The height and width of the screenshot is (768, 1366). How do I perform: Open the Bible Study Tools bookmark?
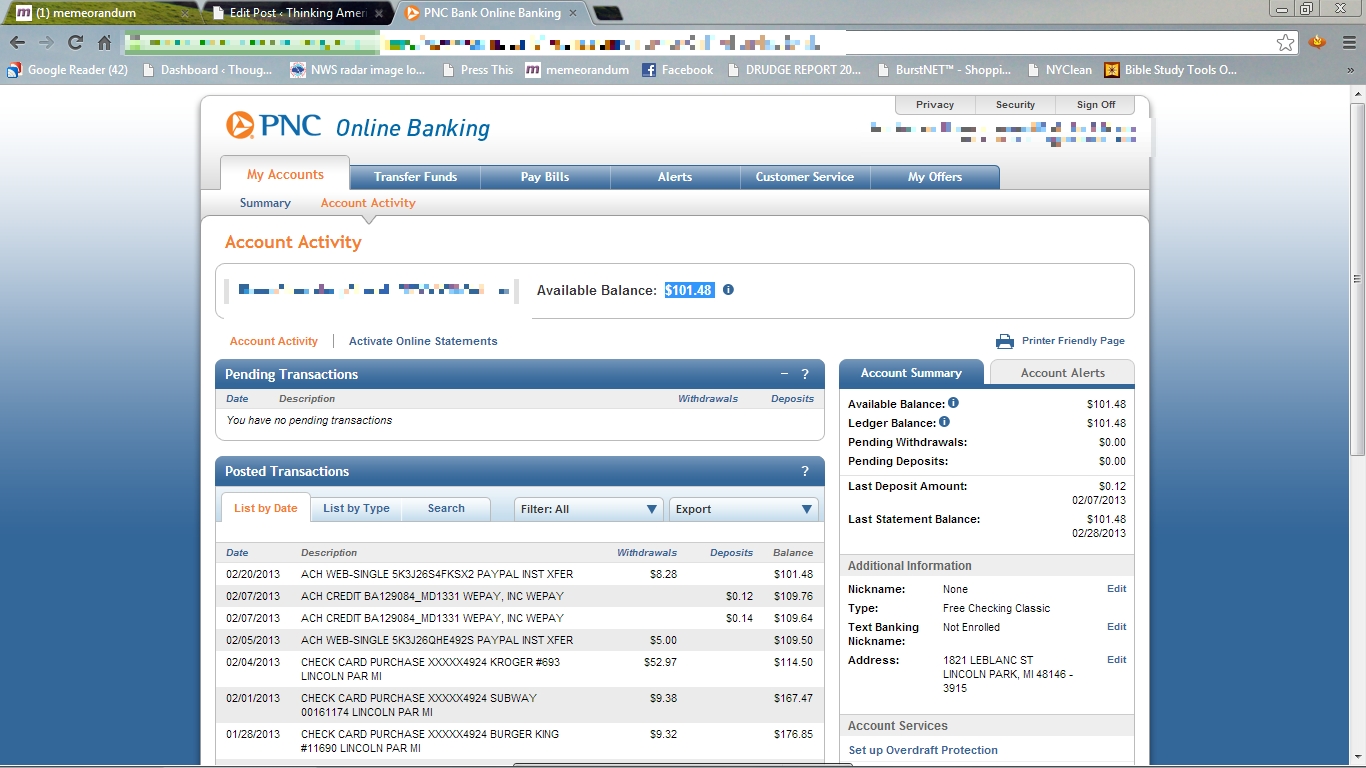tap(1170, 70)
